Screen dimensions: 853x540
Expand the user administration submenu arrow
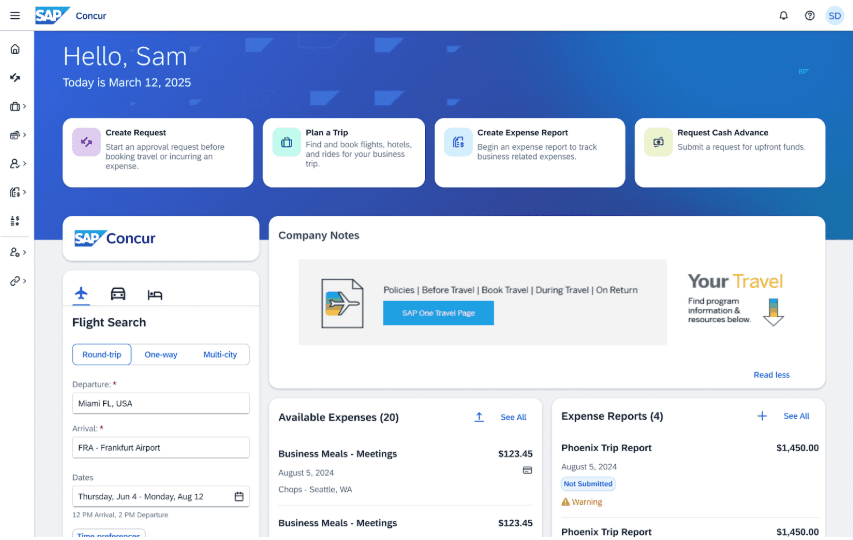(24, 252)
